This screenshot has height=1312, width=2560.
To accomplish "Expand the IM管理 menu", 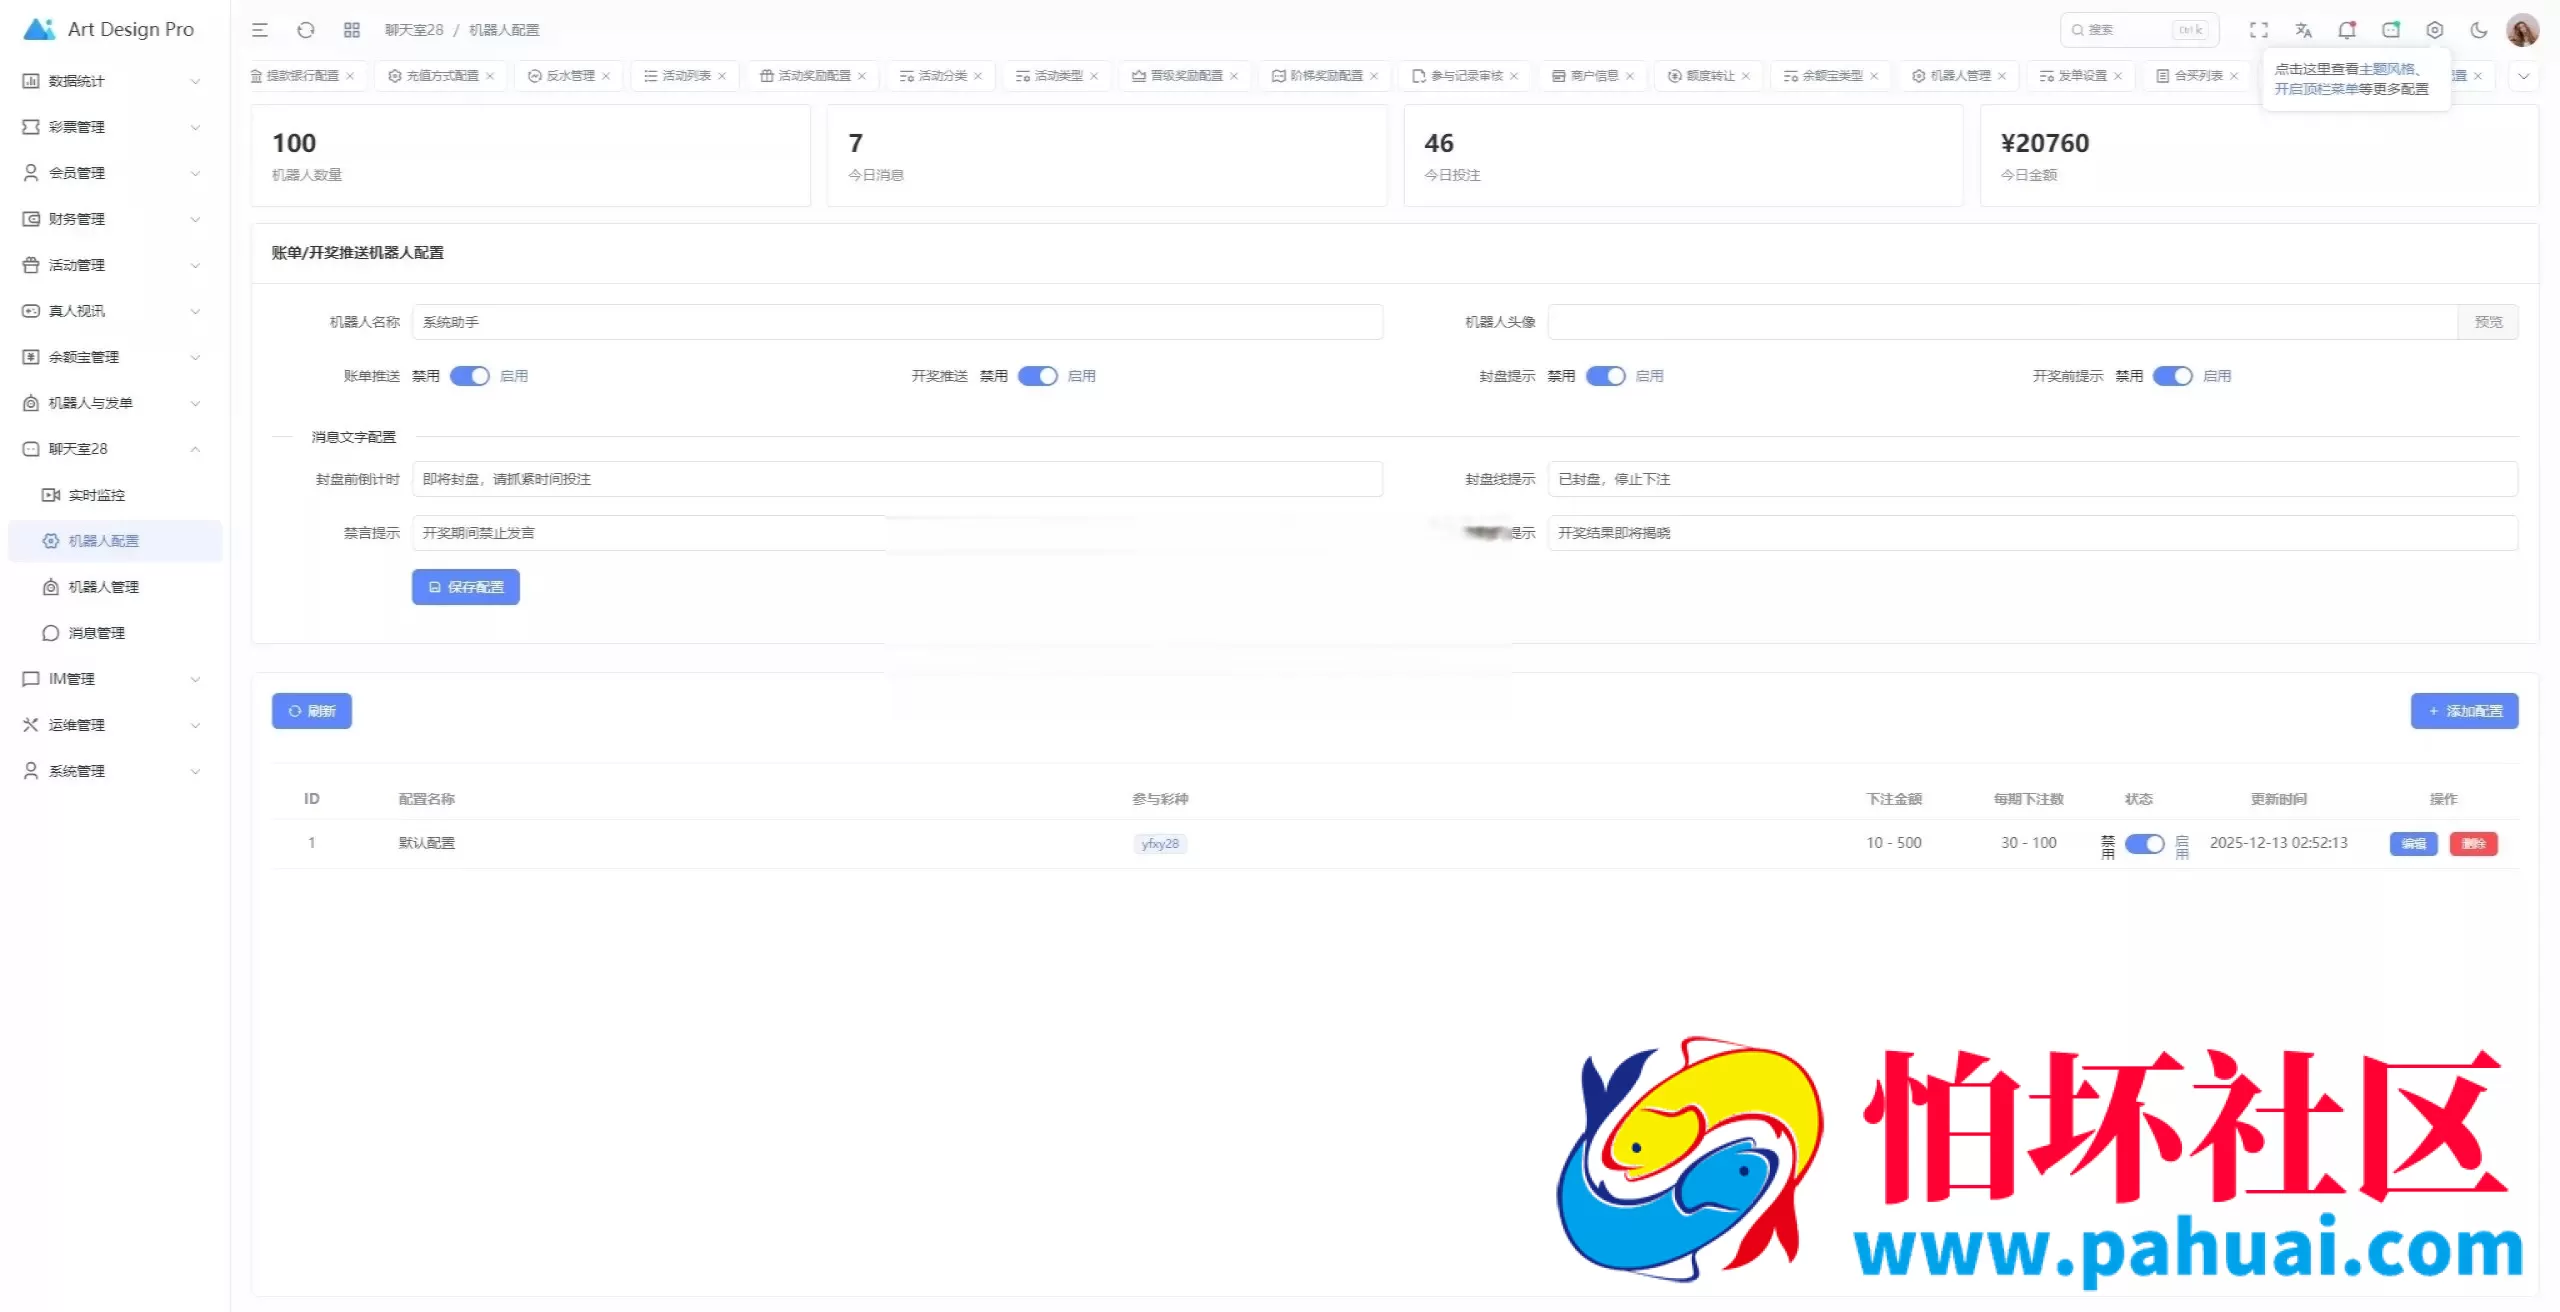I will click(115, 679).
